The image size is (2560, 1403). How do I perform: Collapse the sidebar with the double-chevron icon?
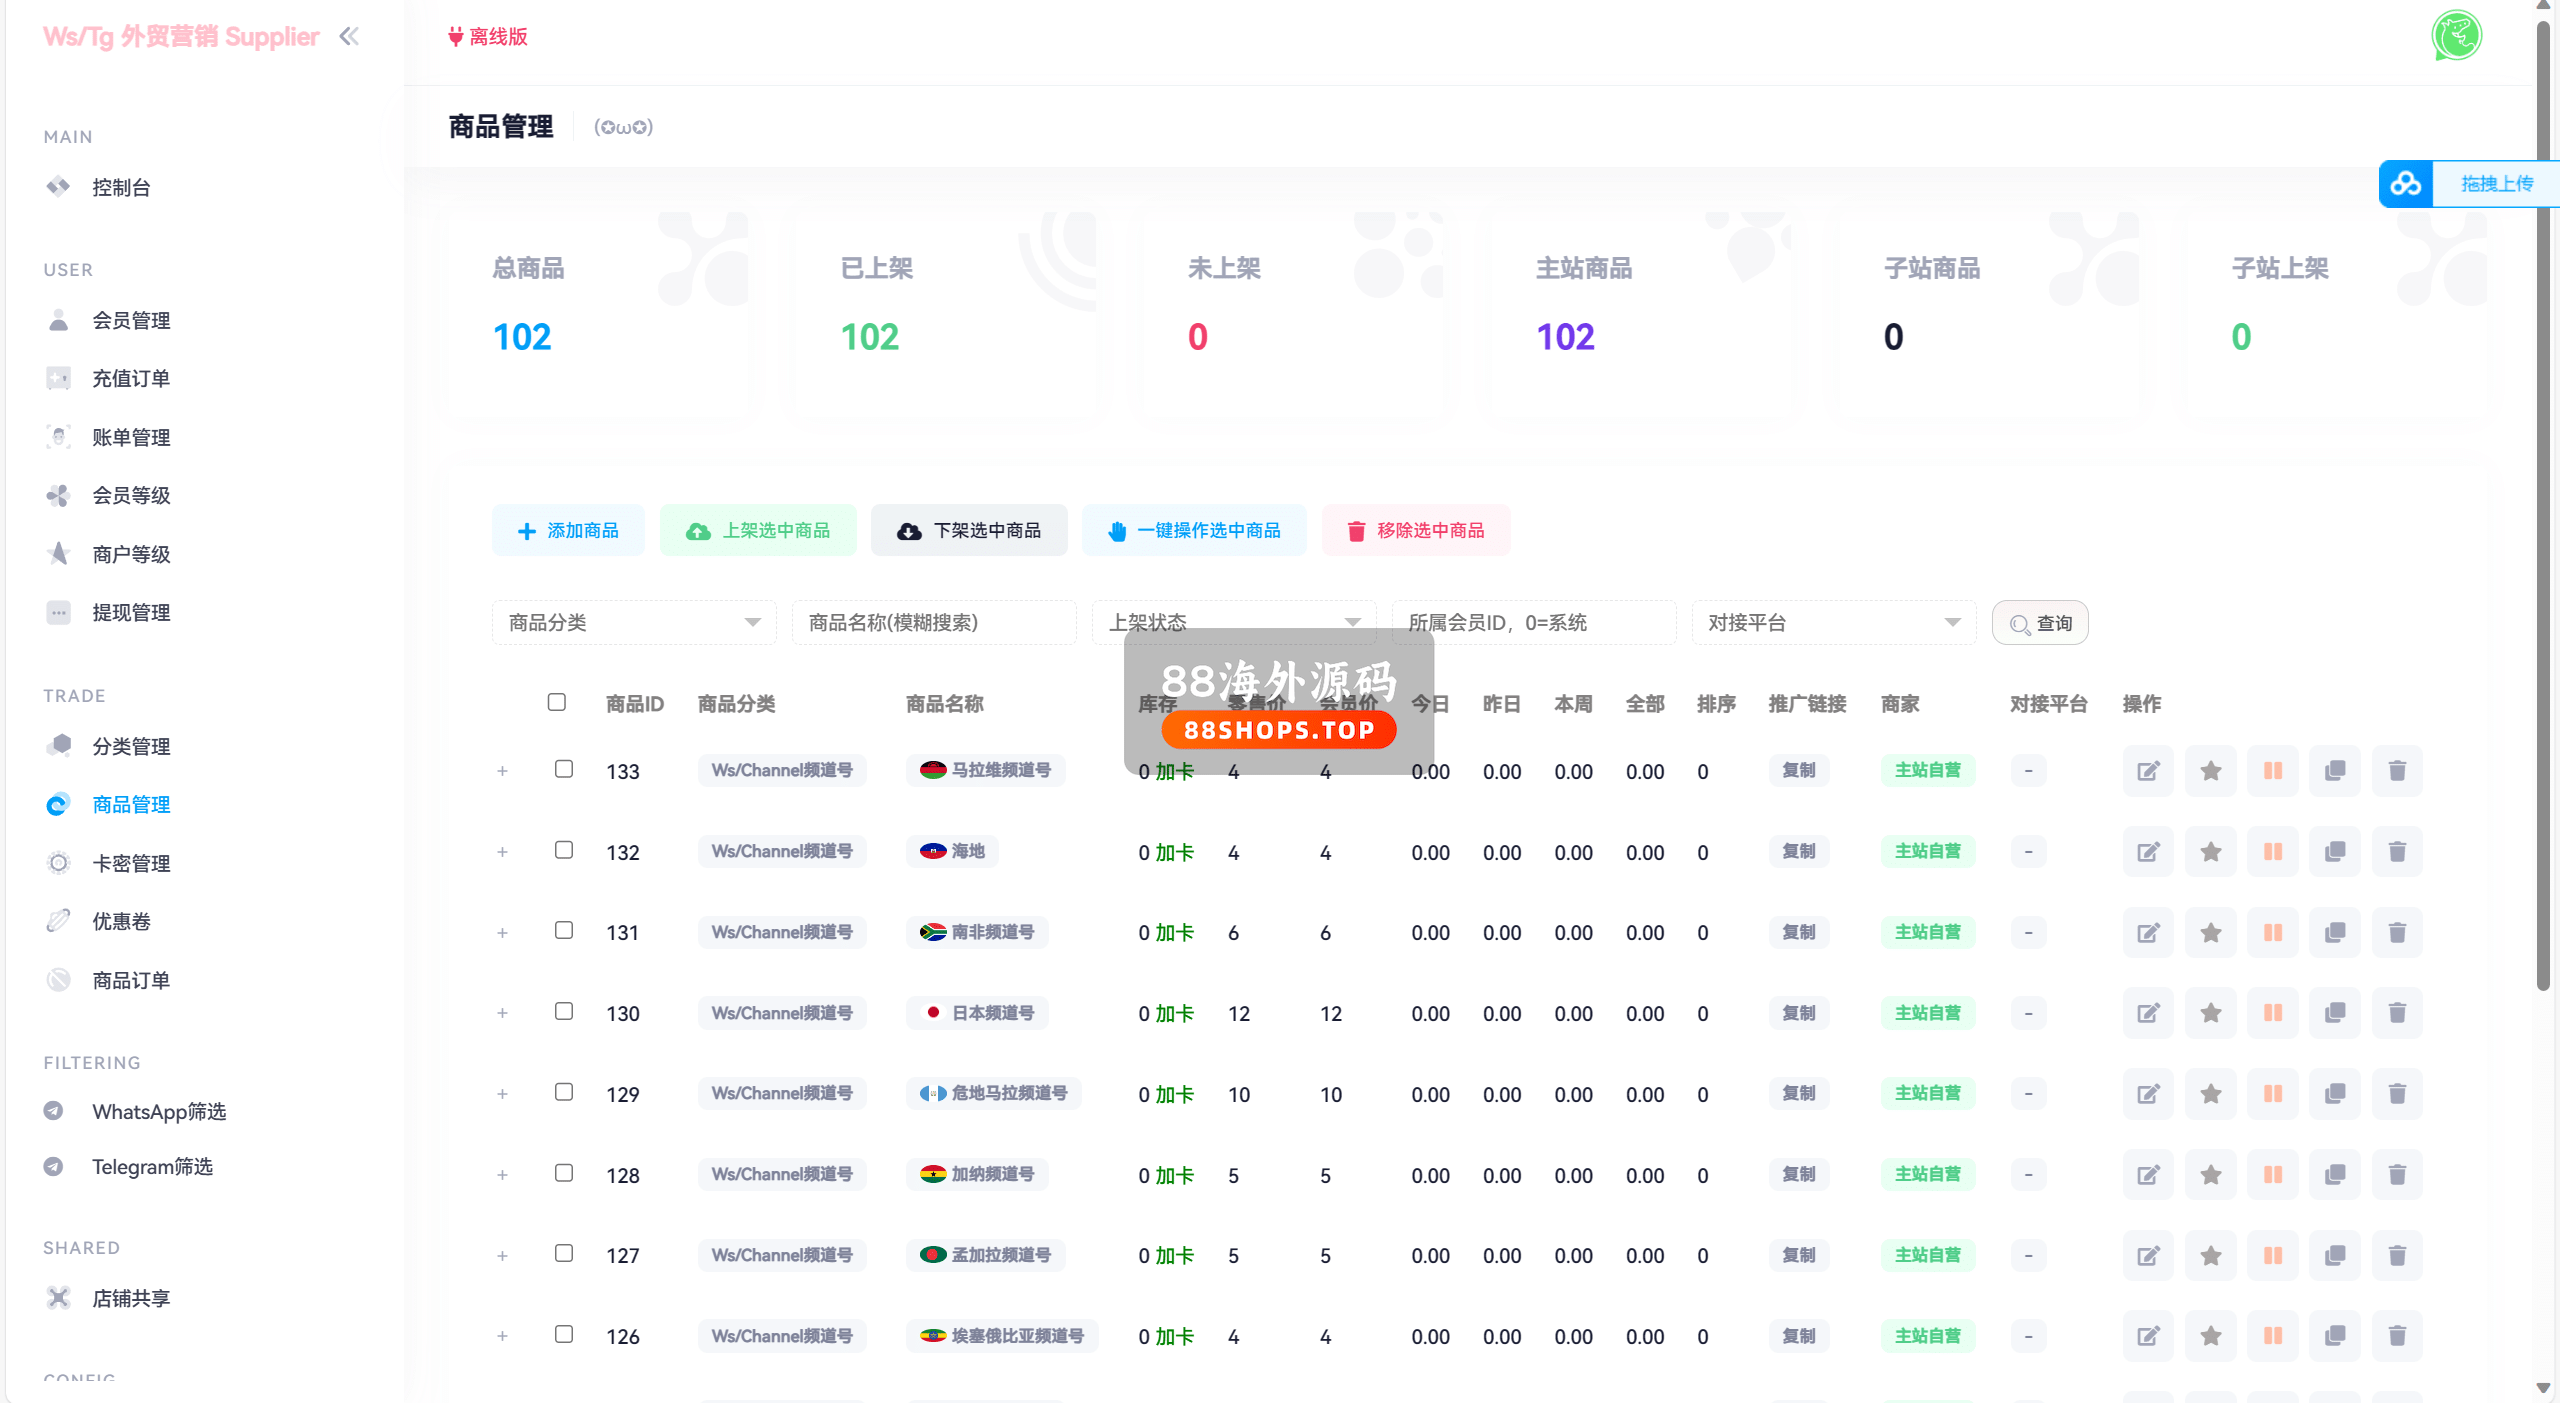tap(349, 37)
